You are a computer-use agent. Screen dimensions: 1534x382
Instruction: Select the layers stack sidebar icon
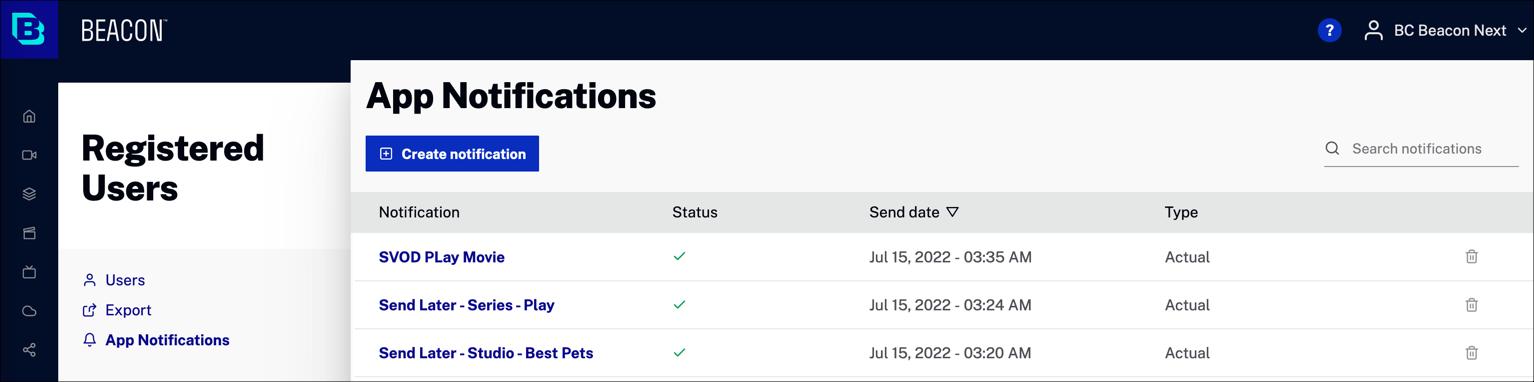pyautogui.click(x=29, y=194)
